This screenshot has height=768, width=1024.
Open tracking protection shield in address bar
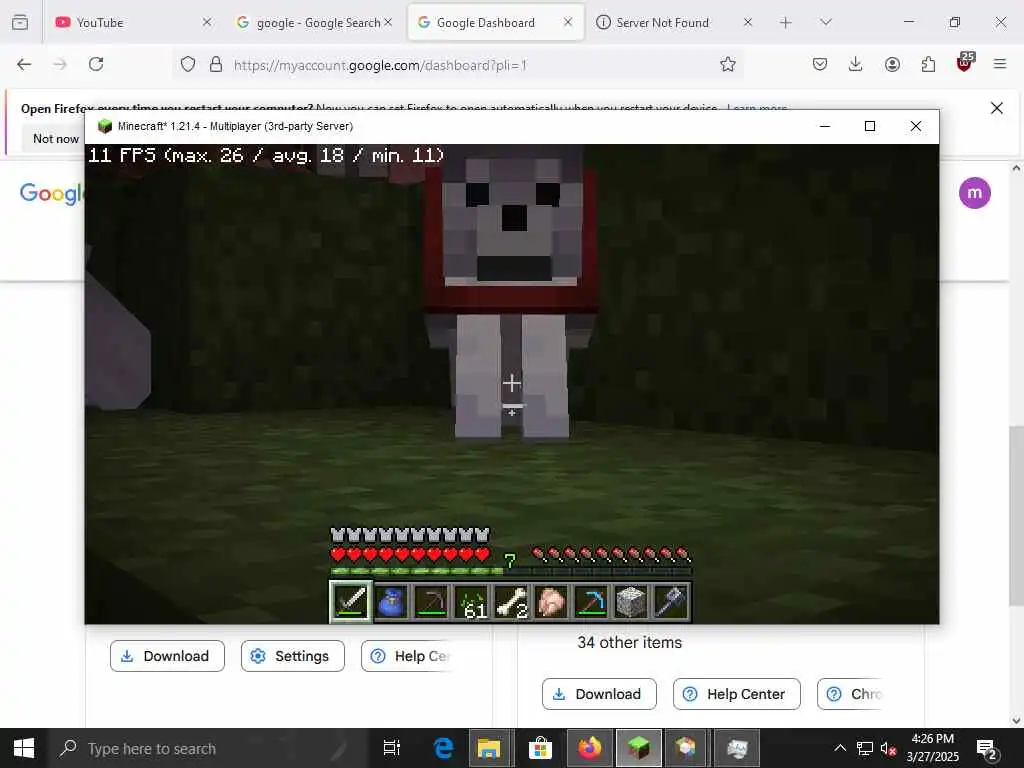188,64
